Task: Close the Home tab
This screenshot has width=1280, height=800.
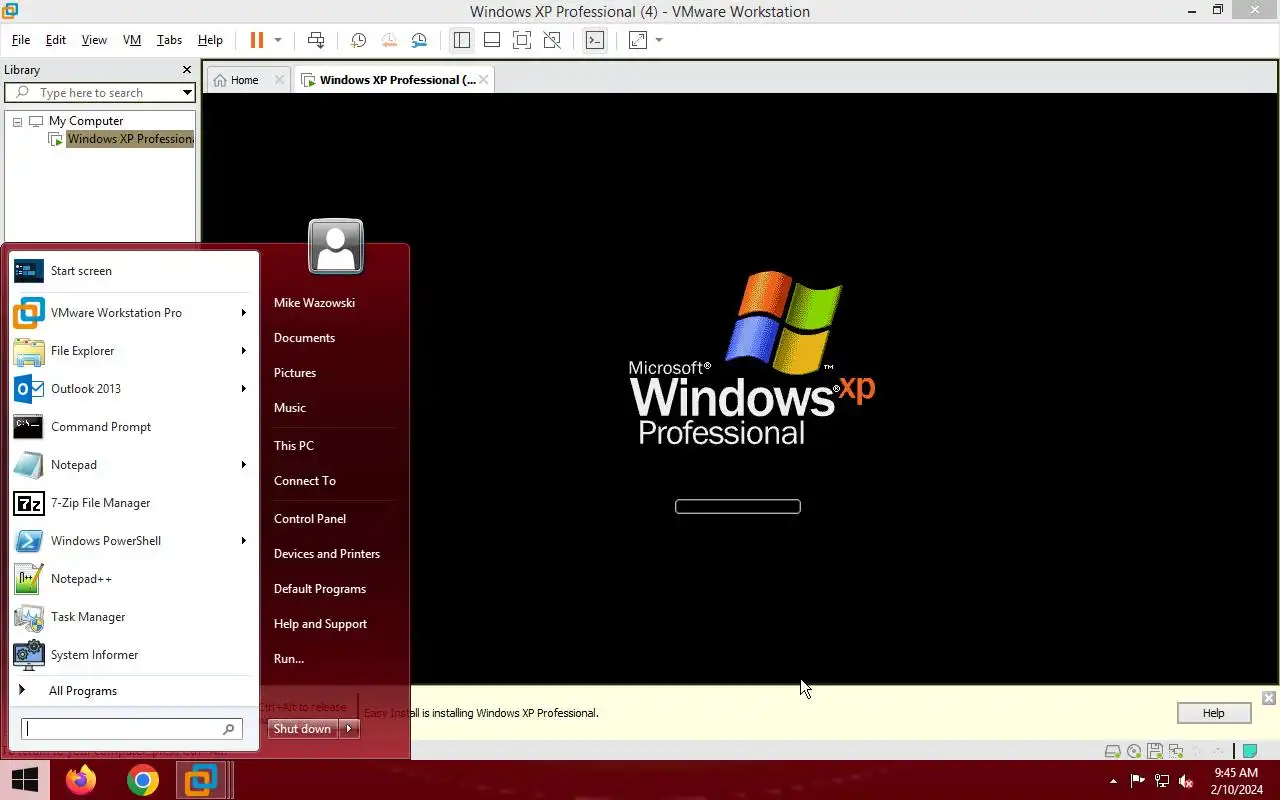Action: 279,80
